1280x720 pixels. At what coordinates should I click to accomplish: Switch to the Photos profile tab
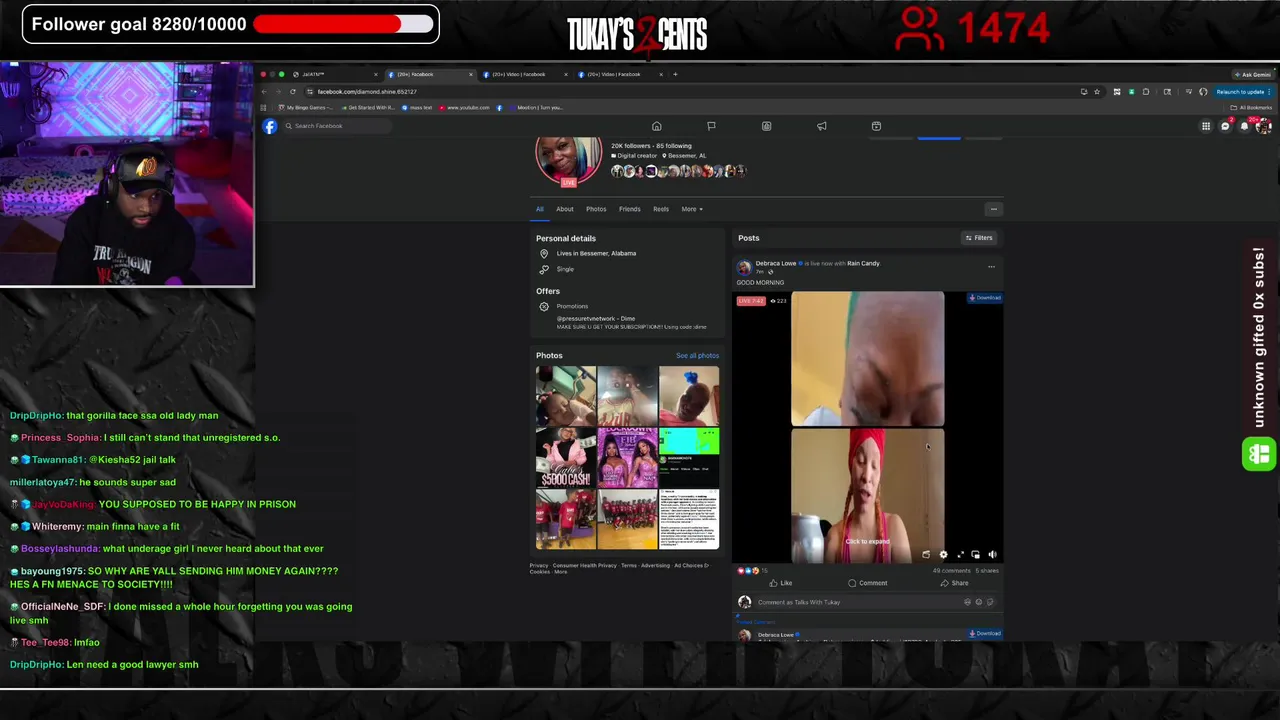[x=596, y=209]
